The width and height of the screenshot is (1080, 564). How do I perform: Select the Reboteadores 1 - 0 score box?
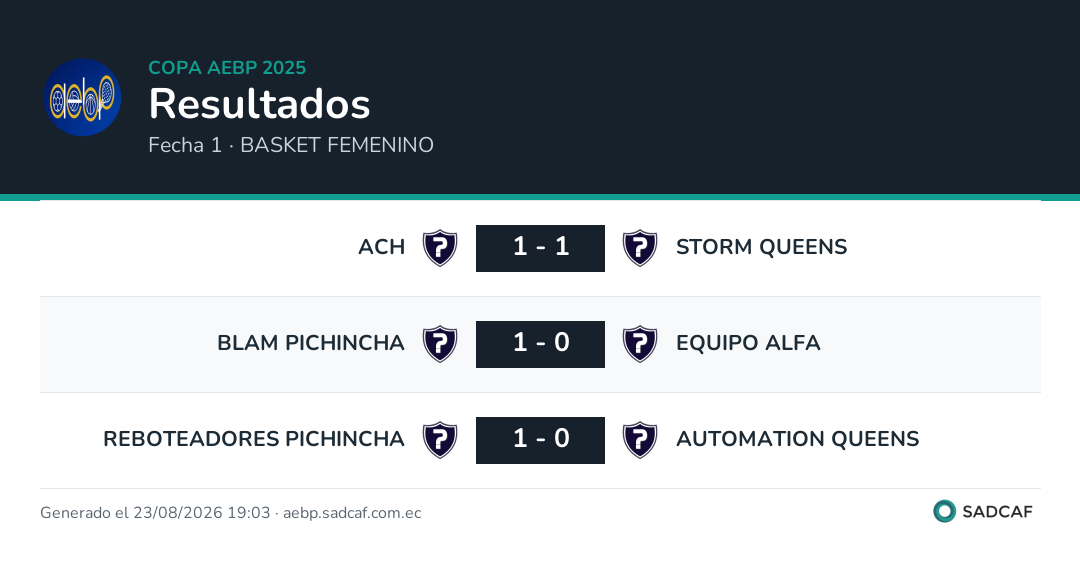click(541, 439)
